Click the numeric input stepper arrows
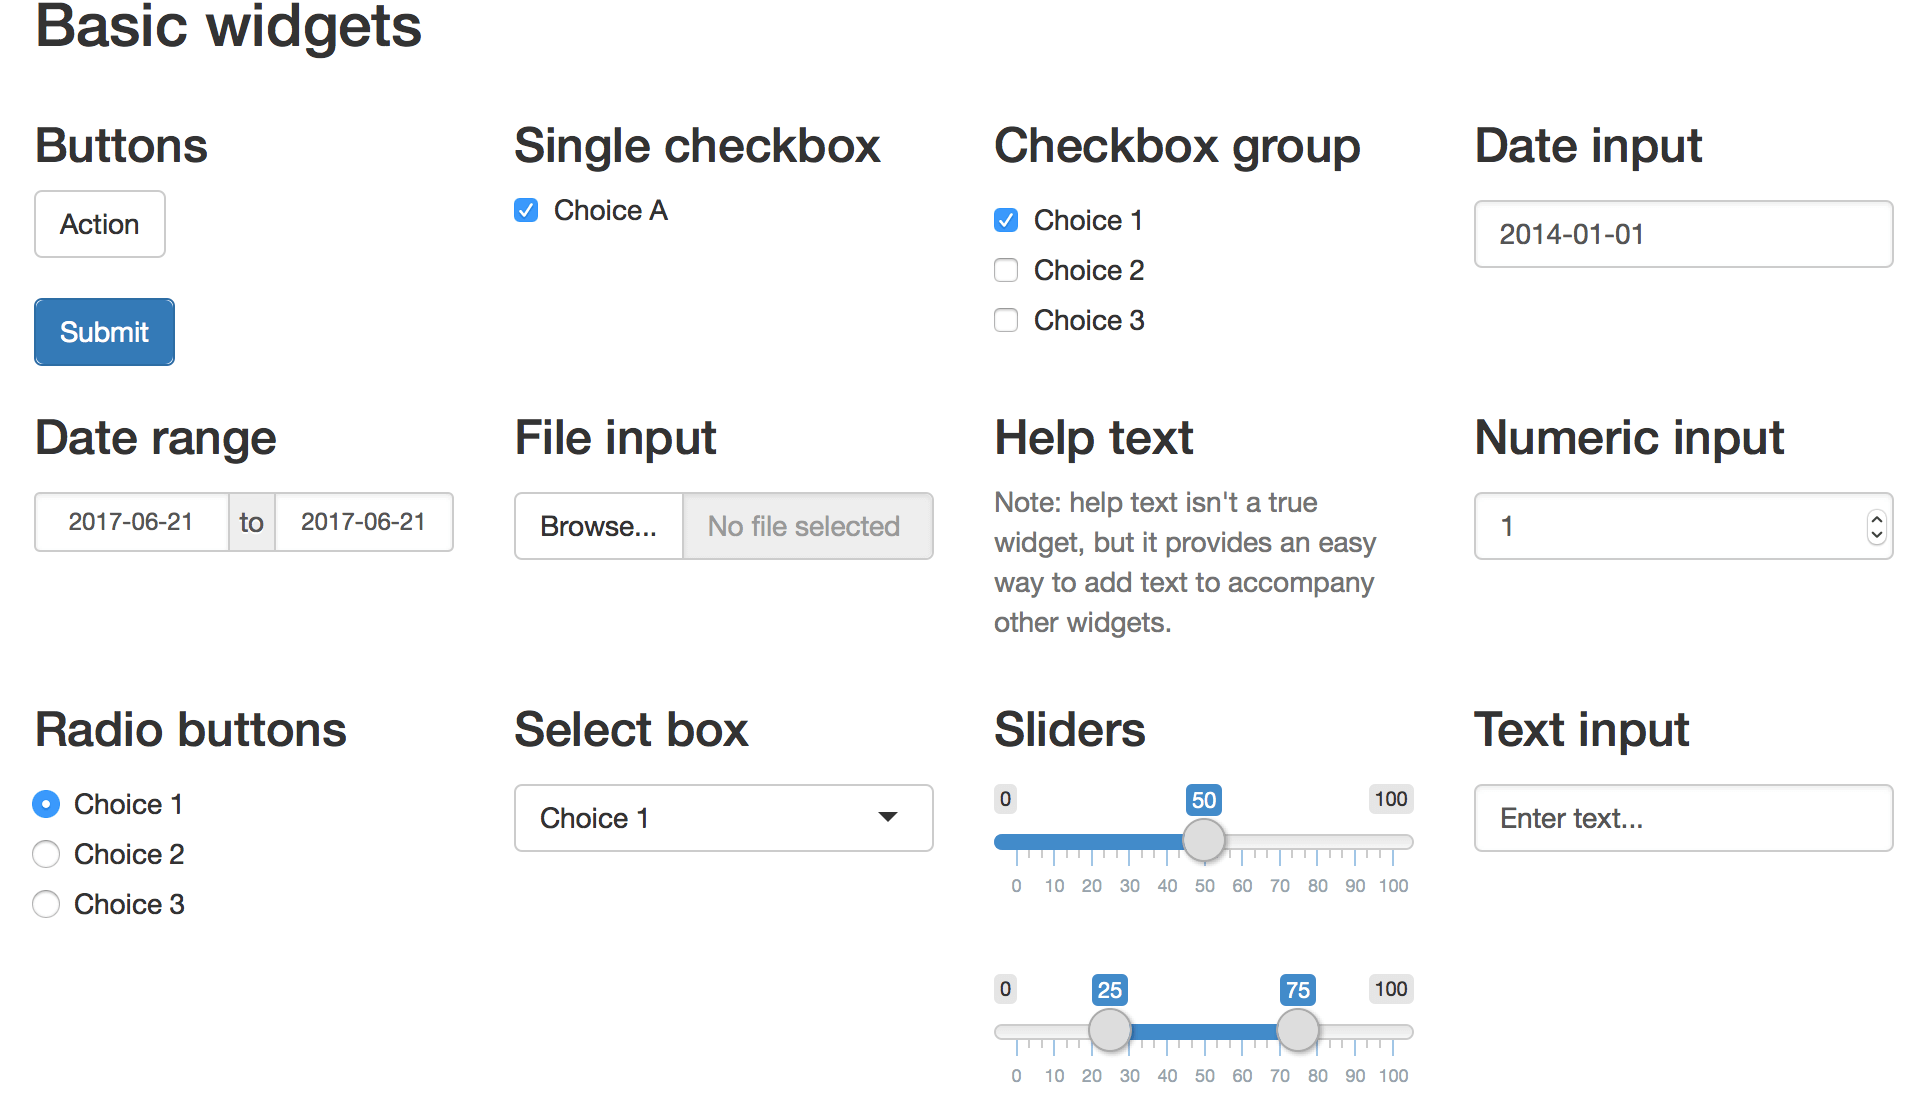 click(1876, 526)
